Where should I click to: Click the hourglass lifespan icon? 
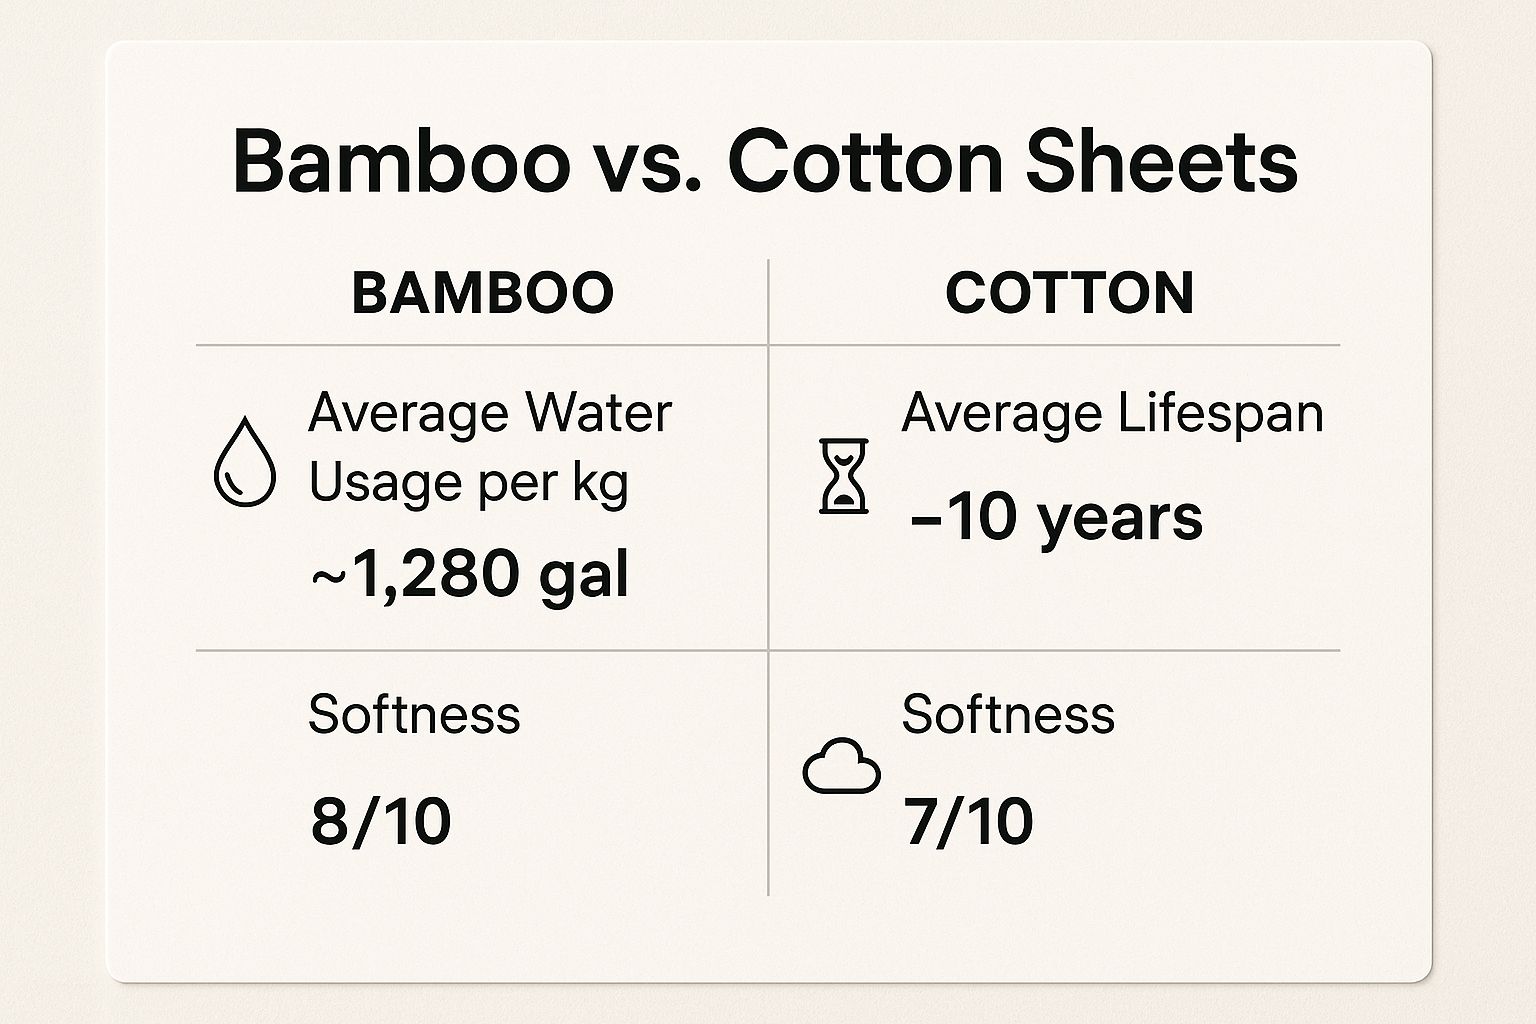844,476
